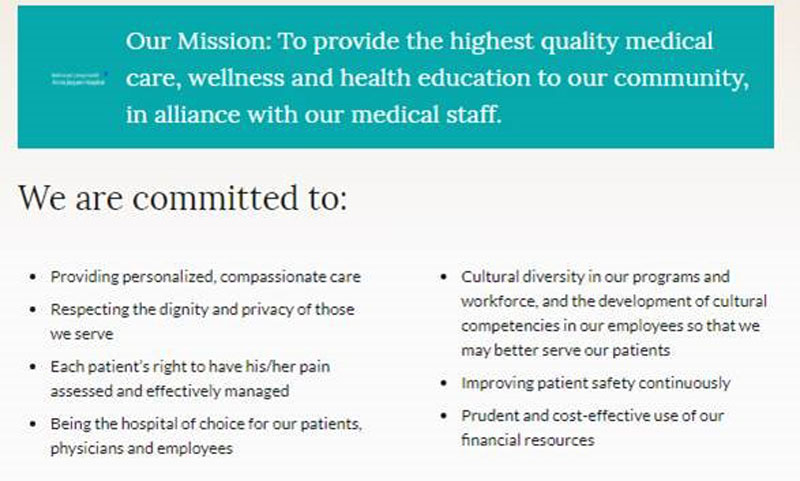Click the hospital logo in teal banner
The width and height of the screenshot is (800, 481).
pyautogui.click(x=81, y=78)
